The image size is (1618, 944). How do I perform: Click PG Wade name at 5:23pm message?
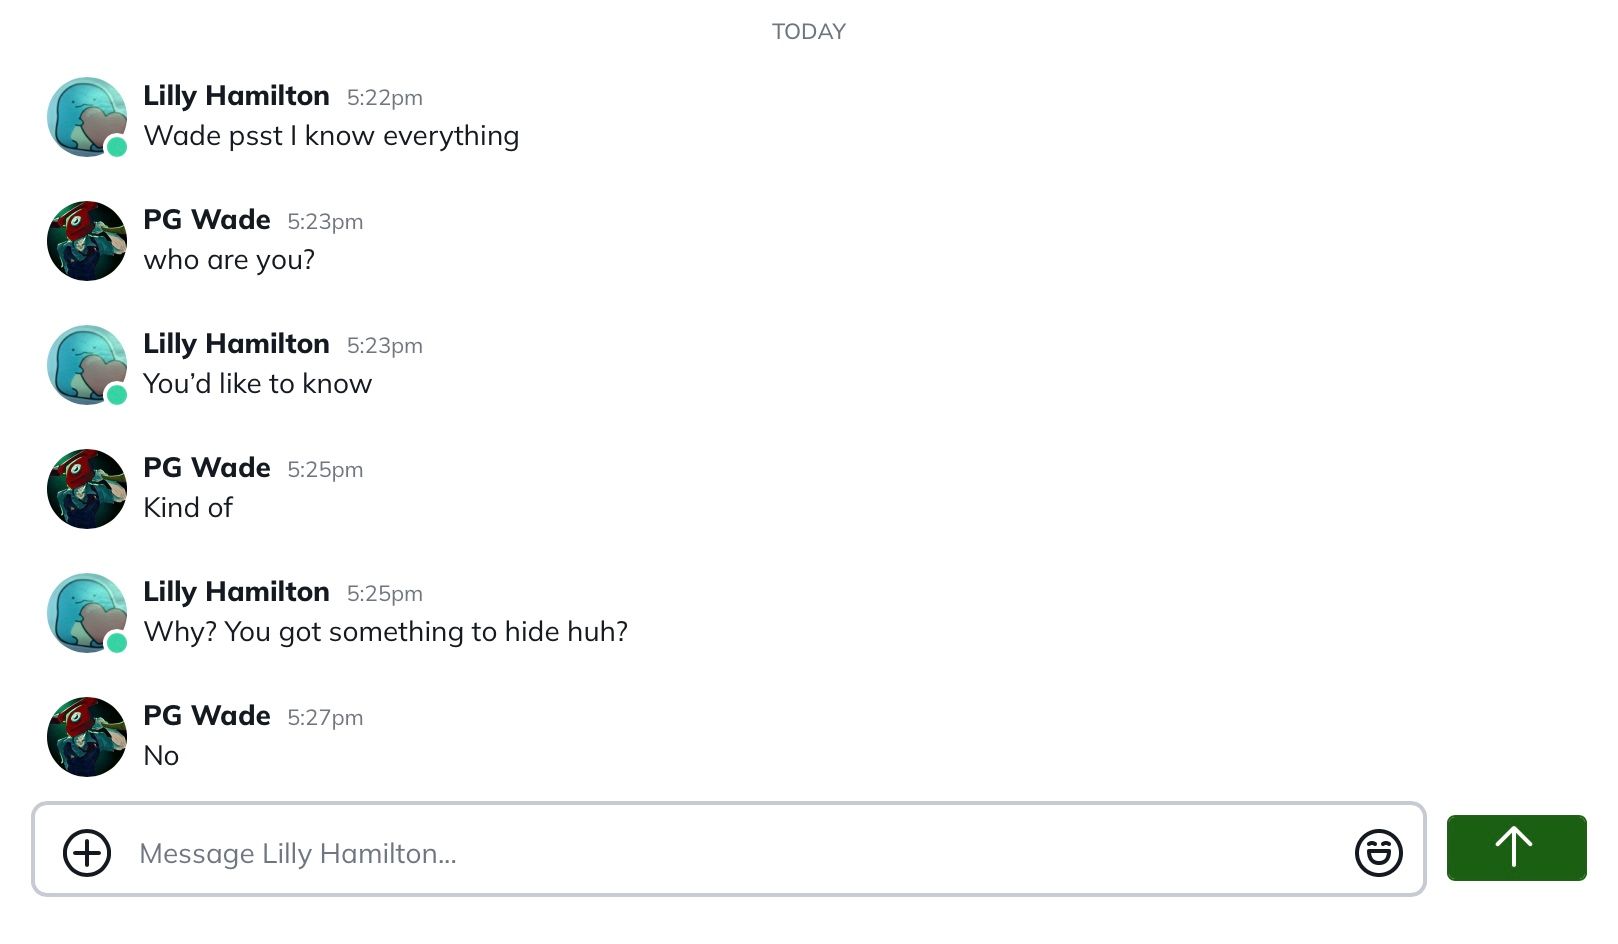click(207, 220)
